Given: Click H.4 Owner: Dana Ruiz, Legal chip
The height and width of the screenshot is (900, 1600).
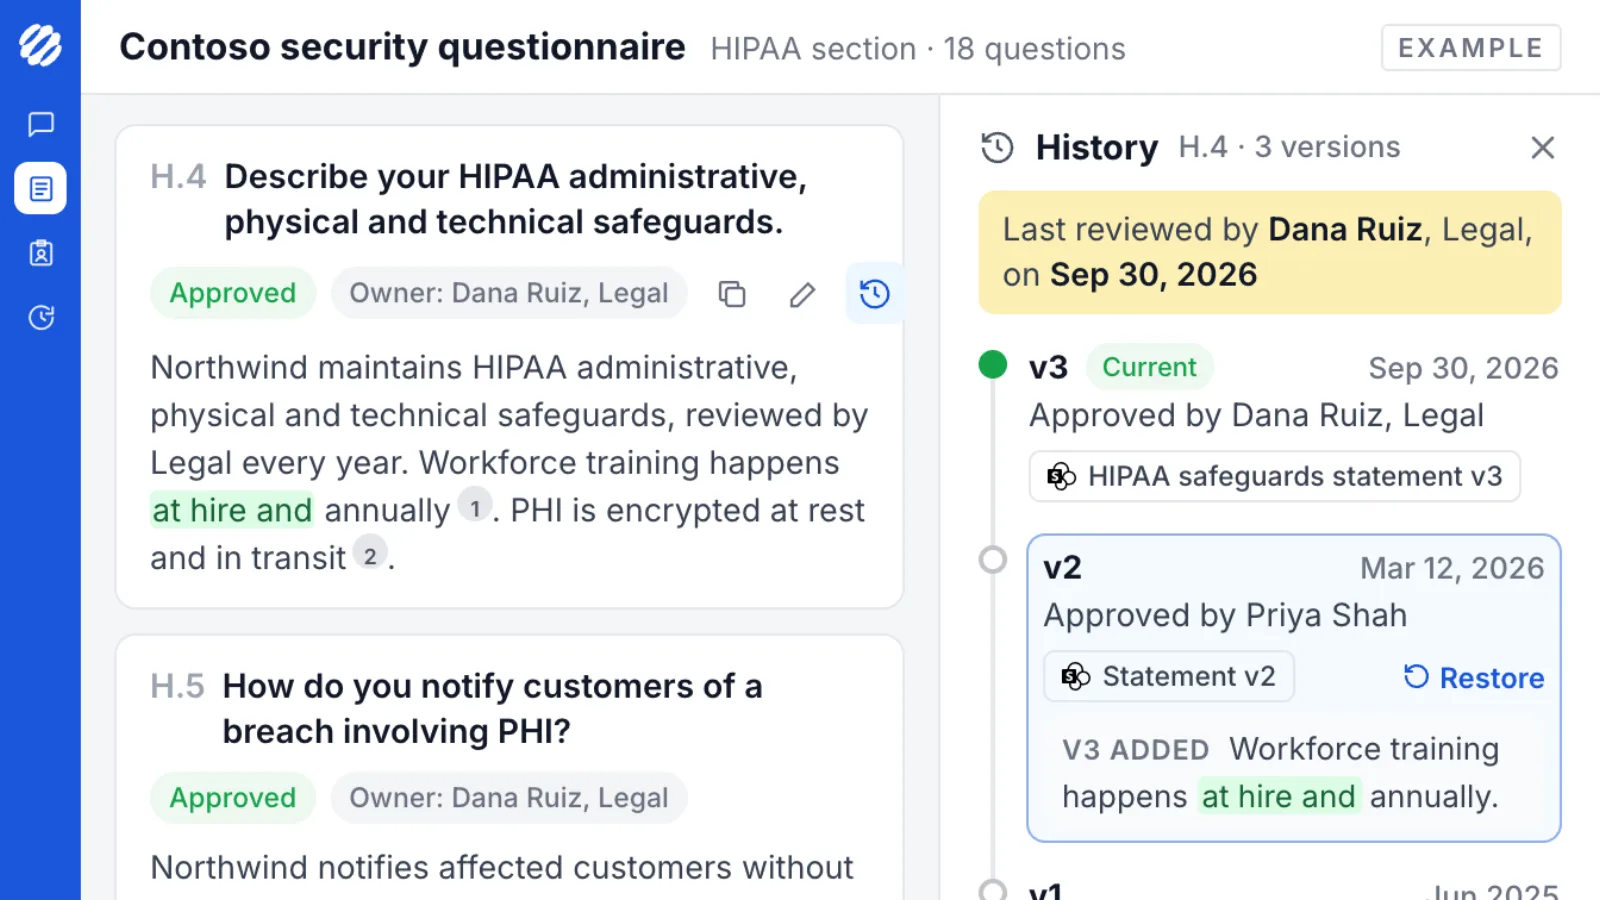Looking at the screenshot, I should click(509, 293).
